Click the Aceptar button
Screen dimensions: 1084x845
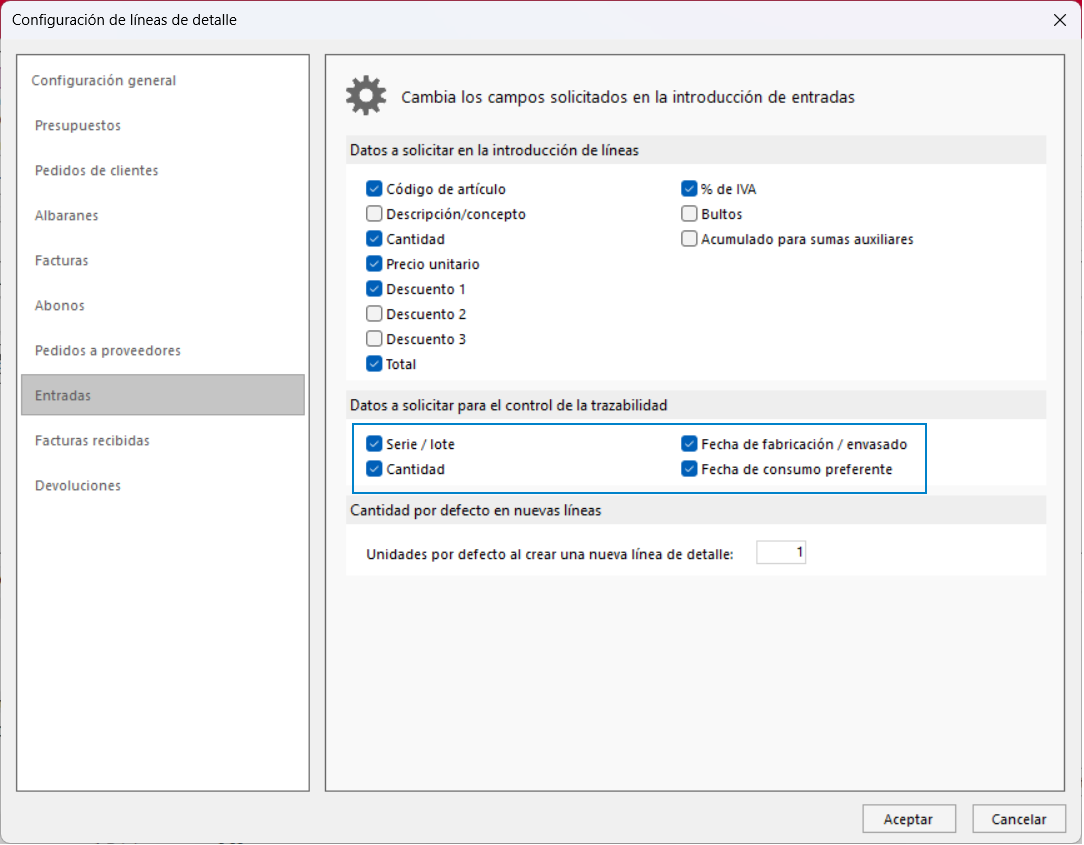pos(908,819)
